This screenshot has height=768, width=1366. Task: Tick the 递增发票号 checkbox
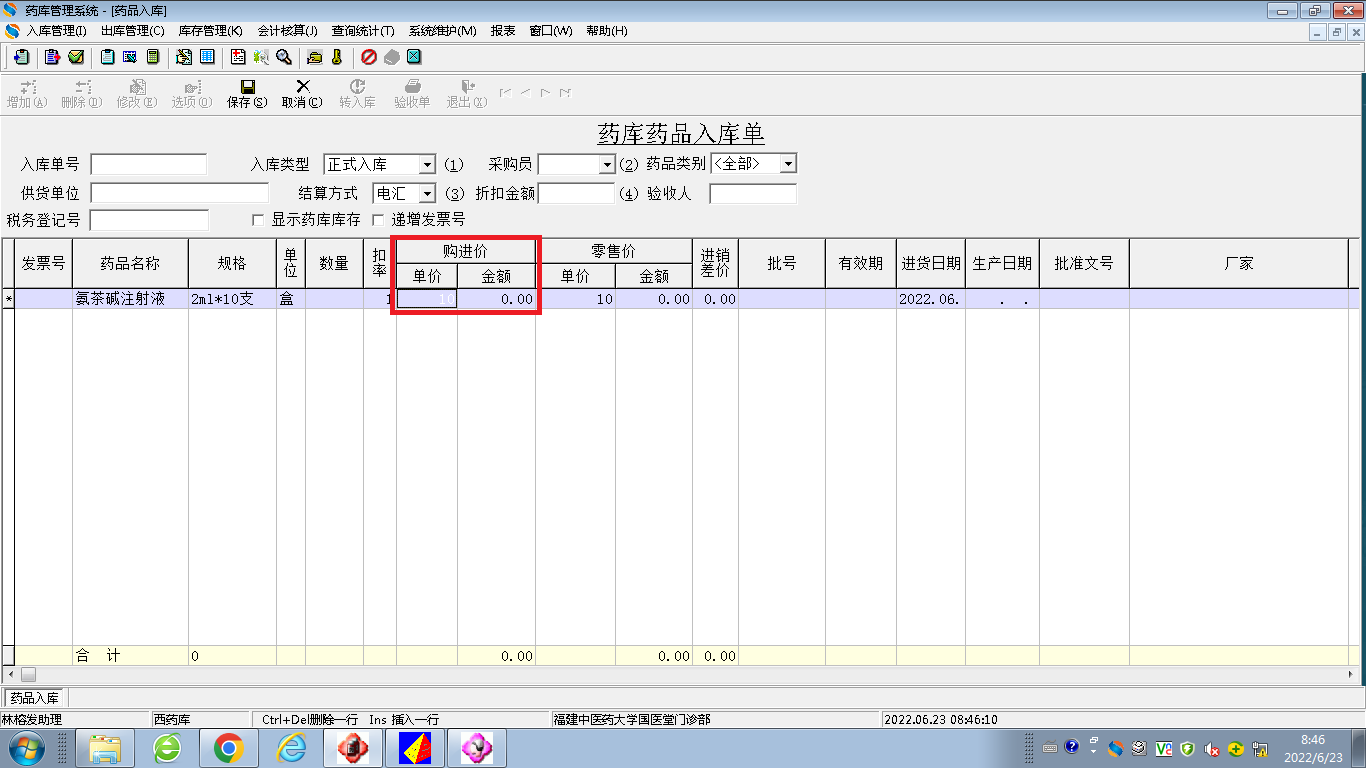(378, 219)
